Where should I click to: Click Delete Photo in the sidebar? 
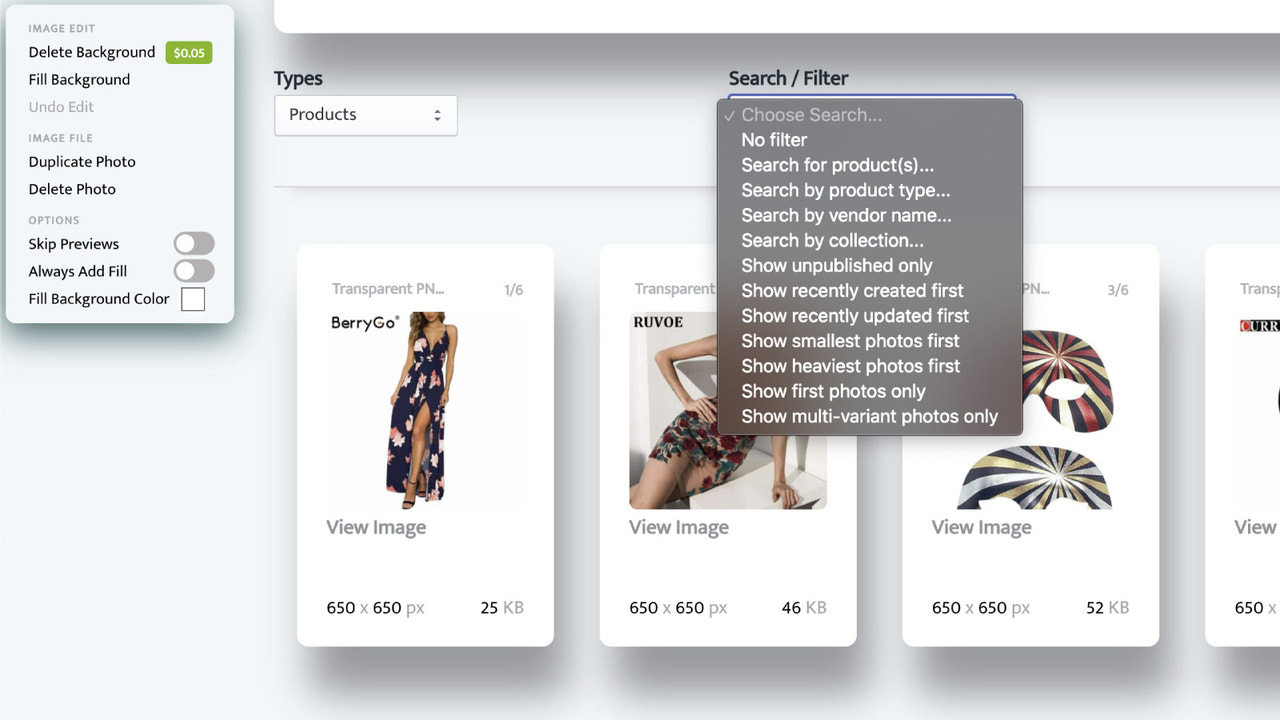coord(71,189)
